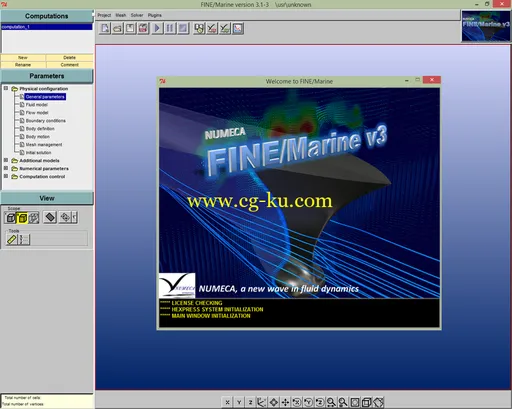This screenshot has height=409, width=512.
Task: Click the green checkmark monitor icon
Action: pyautogui.click(x=225, y=28)
